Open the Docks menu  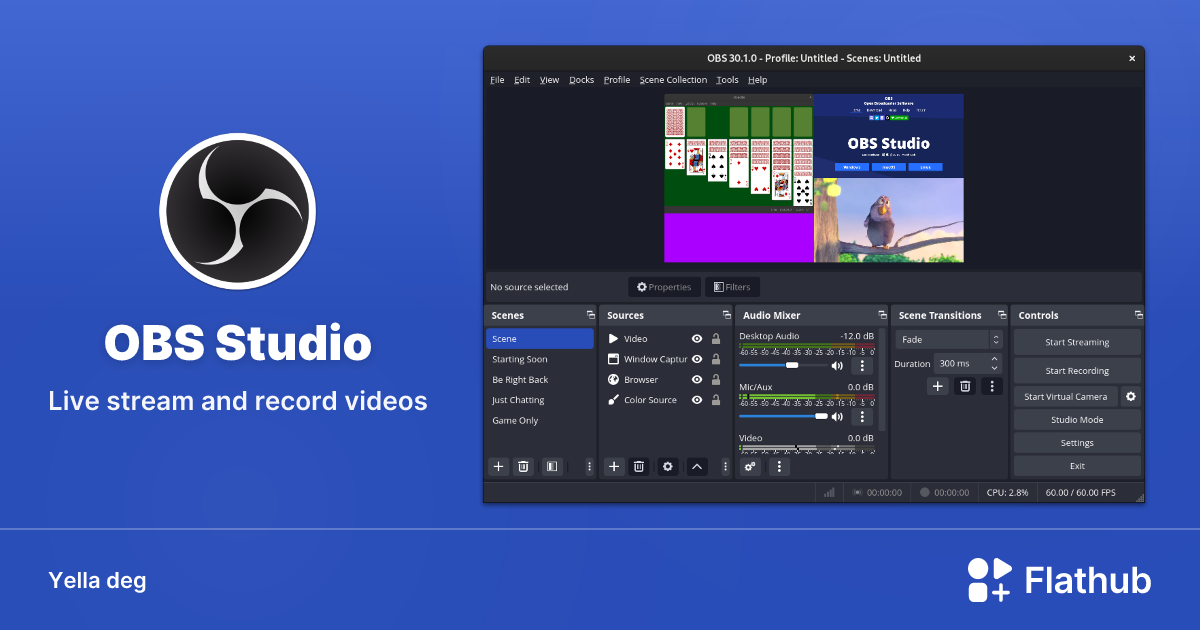pos(581,79)
